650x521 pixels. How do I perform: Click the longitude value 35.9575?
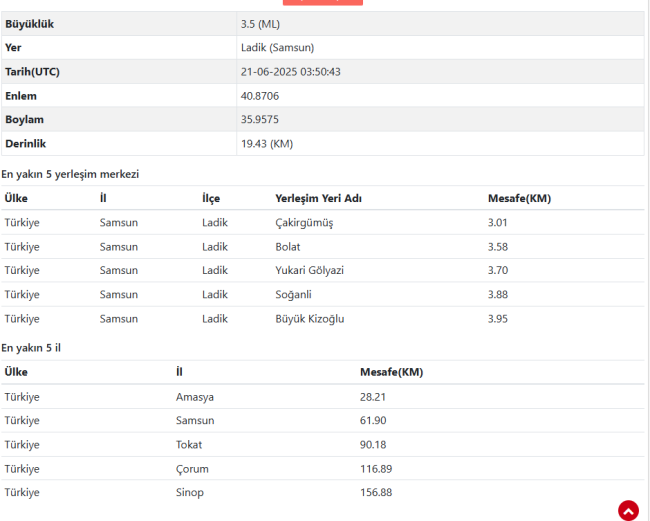pyautogui.click(x=260, y=119)
